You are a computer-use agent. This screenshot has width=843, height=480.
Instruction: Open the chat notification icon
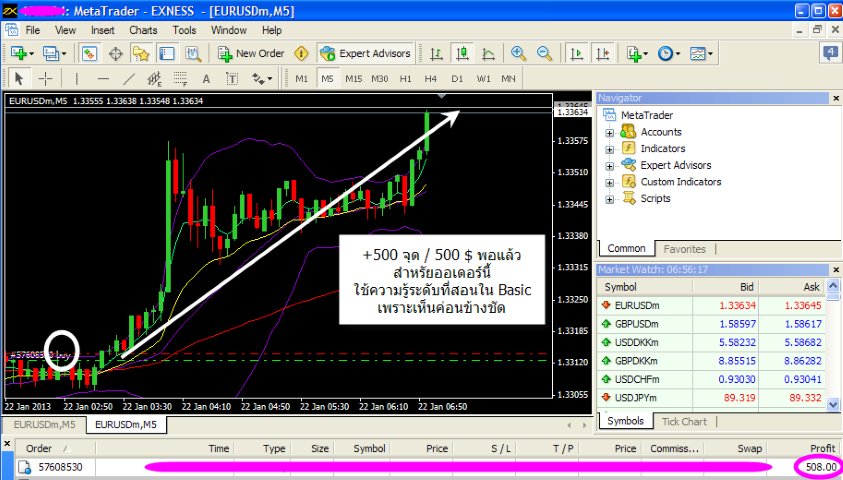[x=830, y=53]
